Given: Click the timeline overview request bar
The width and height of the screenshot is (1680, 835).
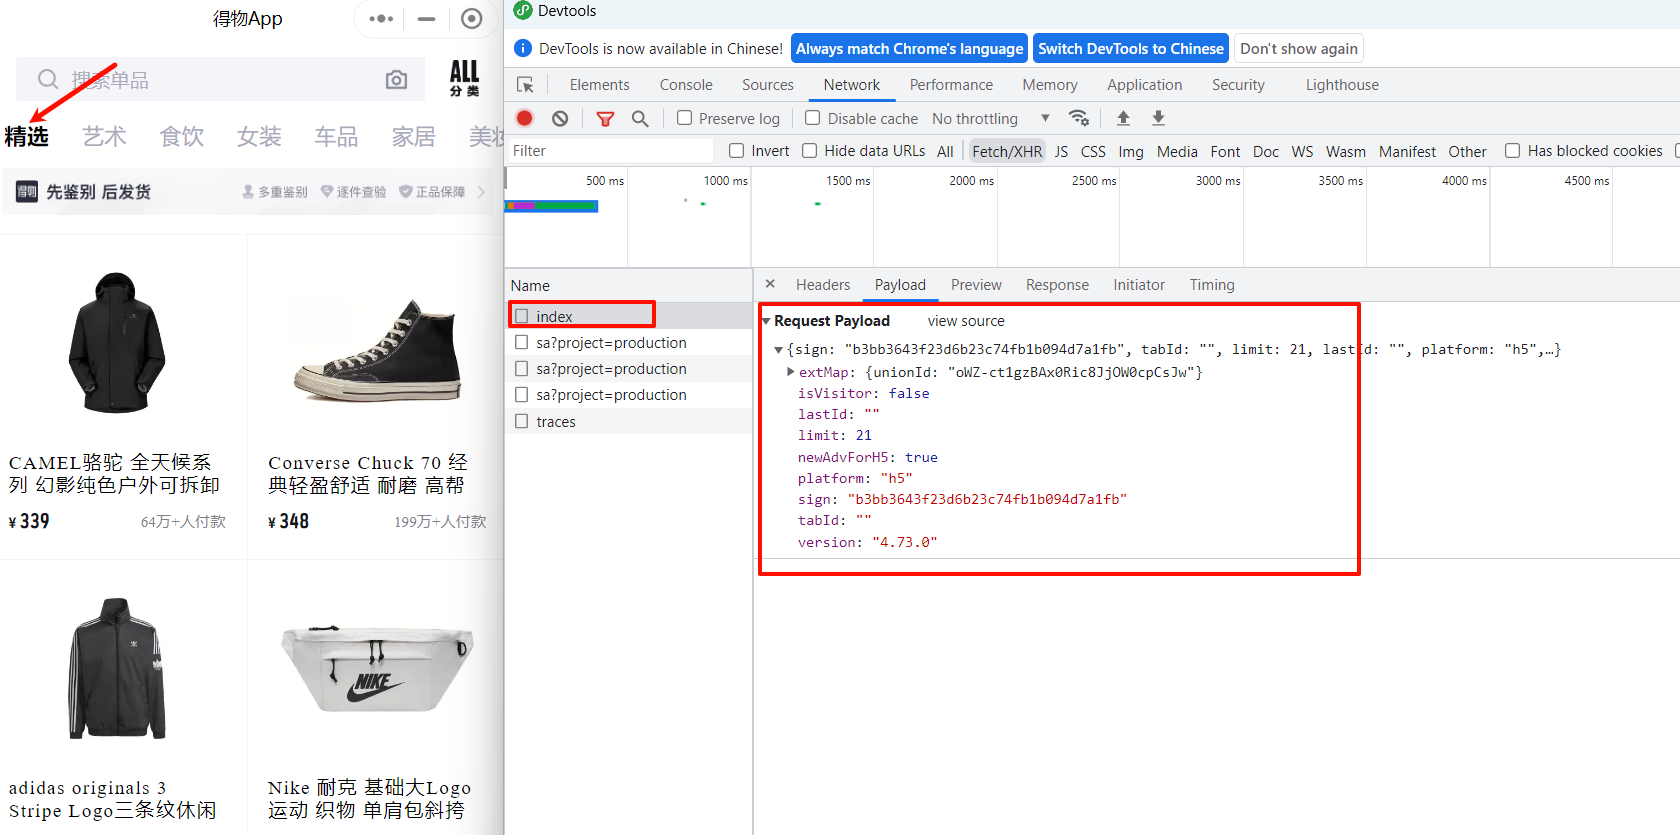Looking at the screenshot, I should click(551, 206).
